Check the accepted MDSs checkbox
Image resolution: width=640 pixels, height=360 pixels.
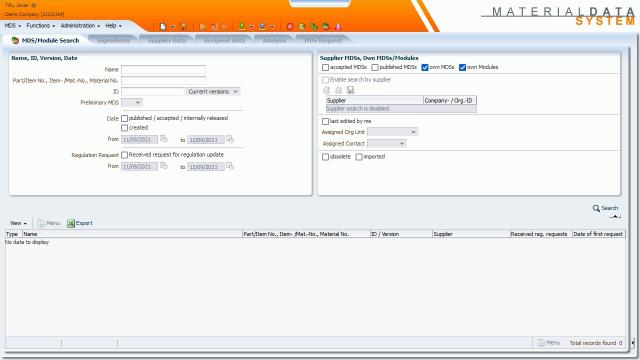click(x=325, y=67)
